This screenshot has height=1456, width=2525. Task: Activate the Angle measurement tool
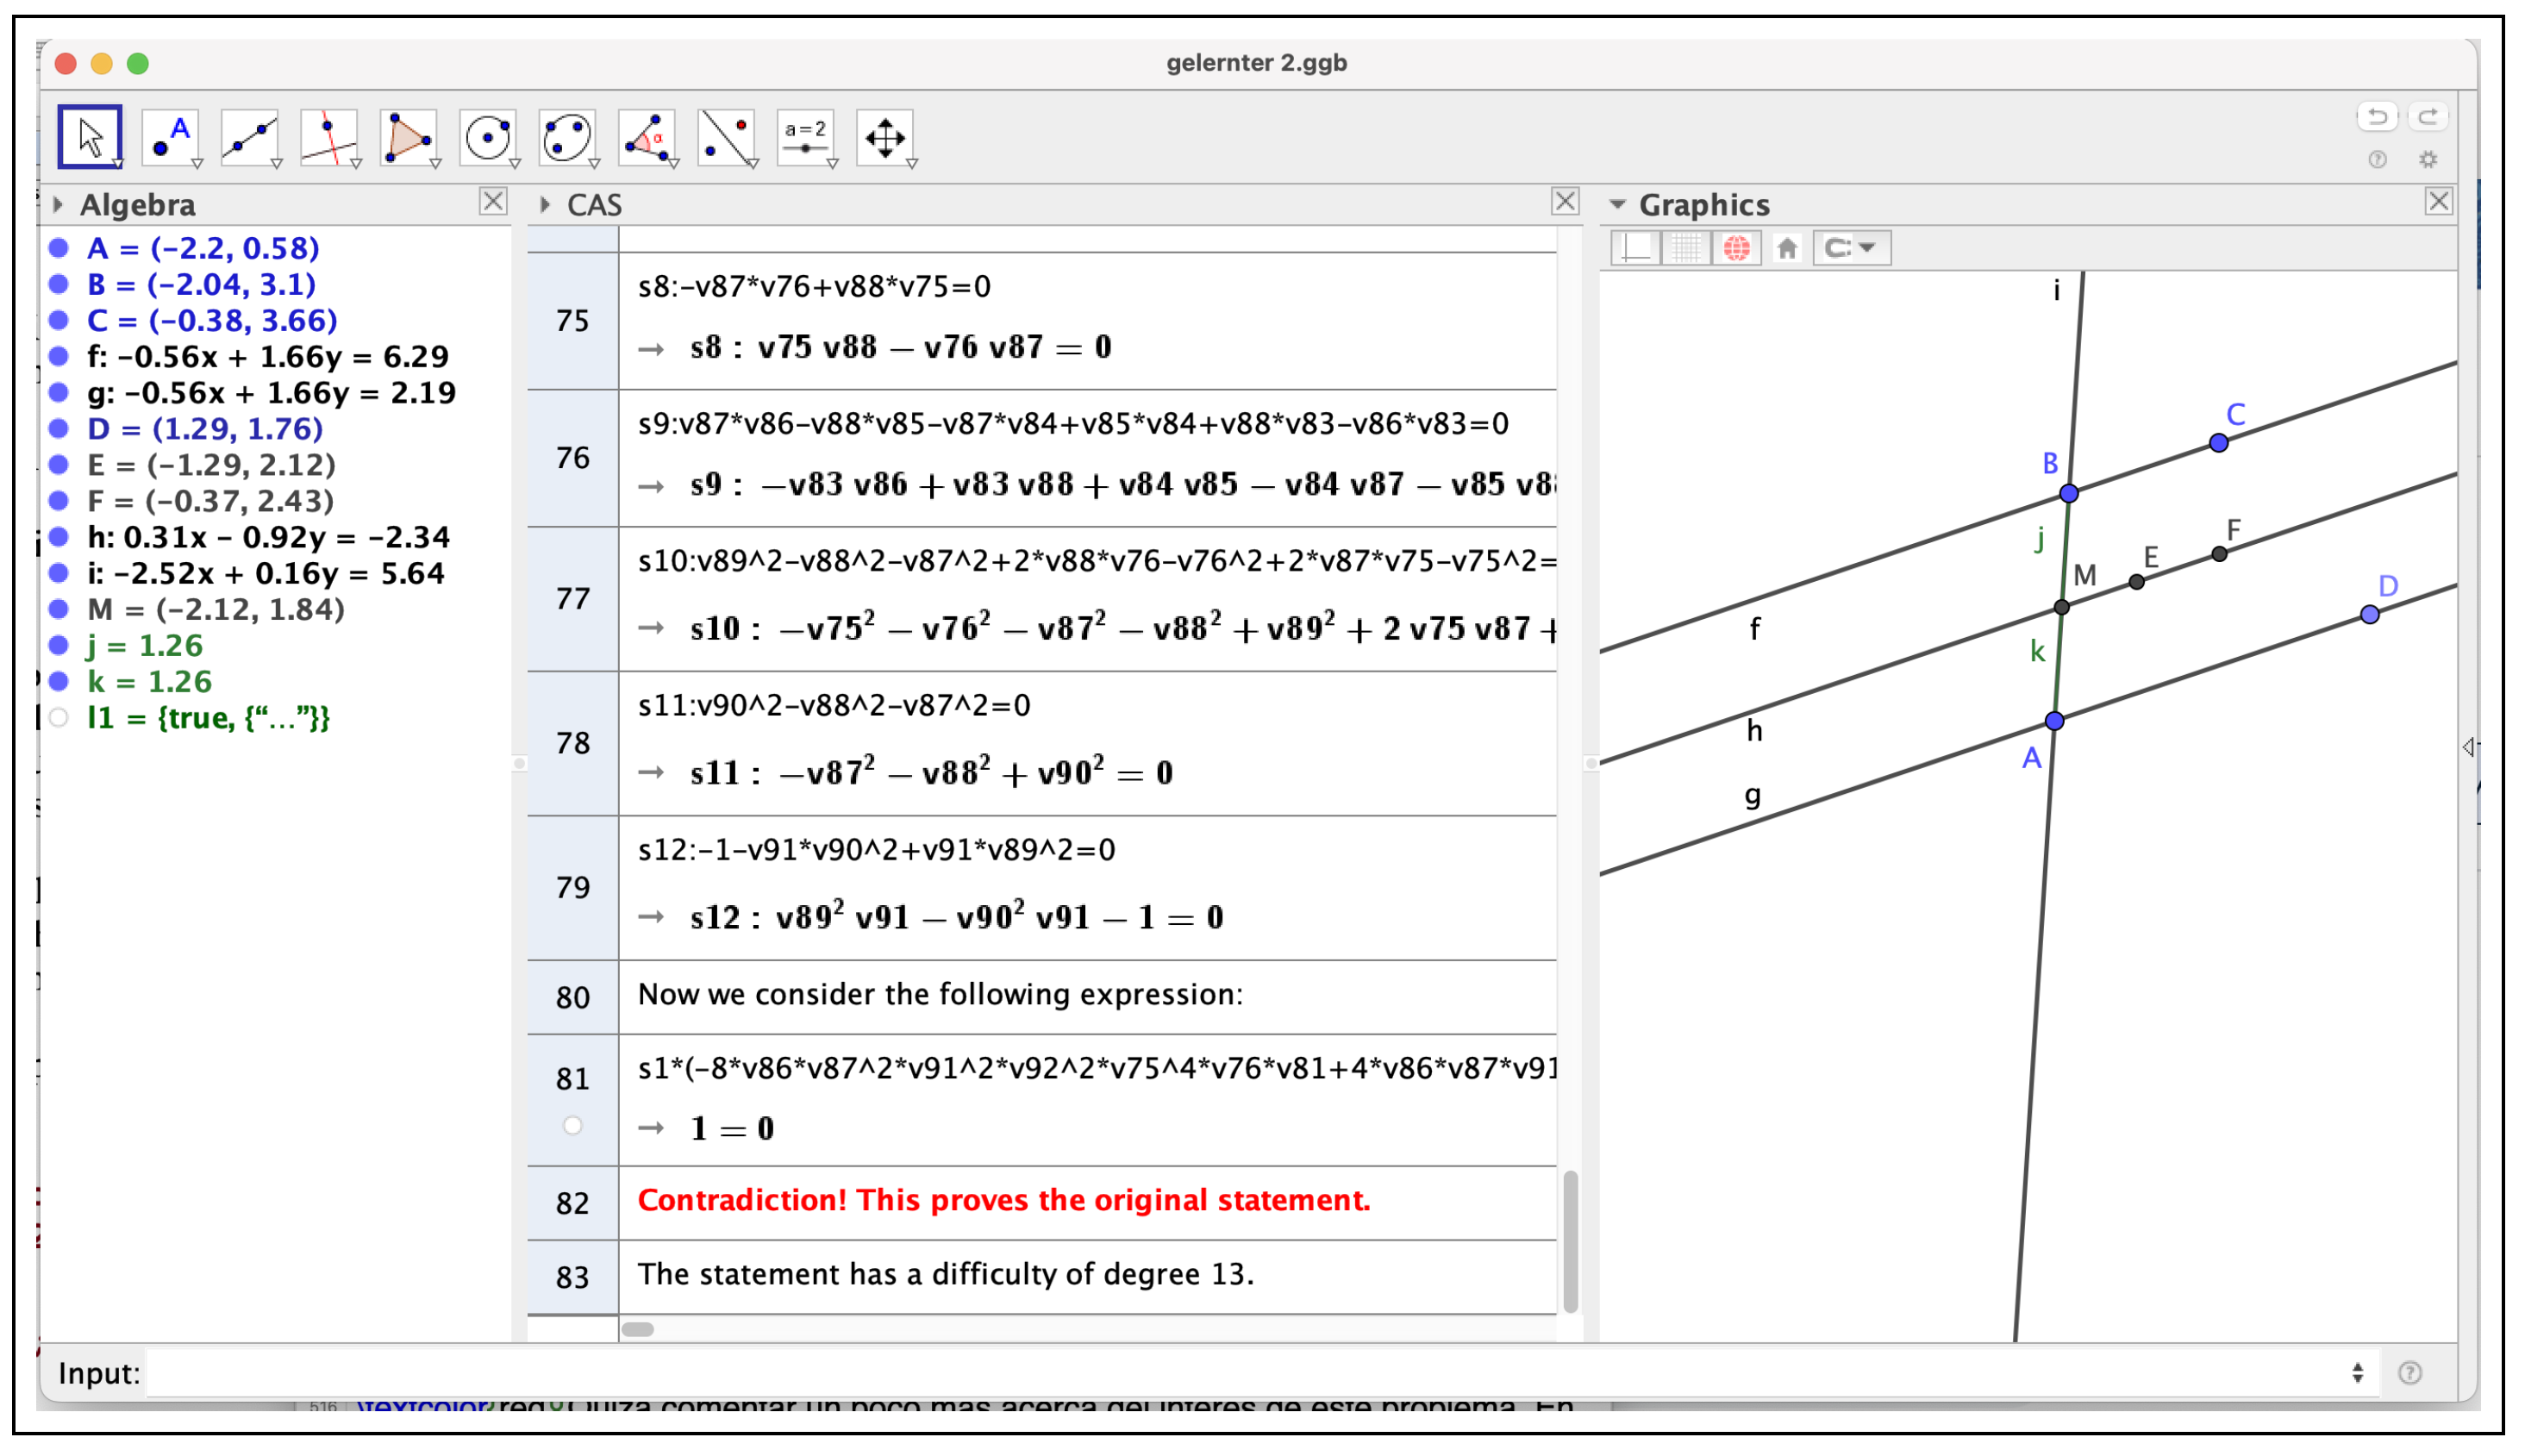647,137
